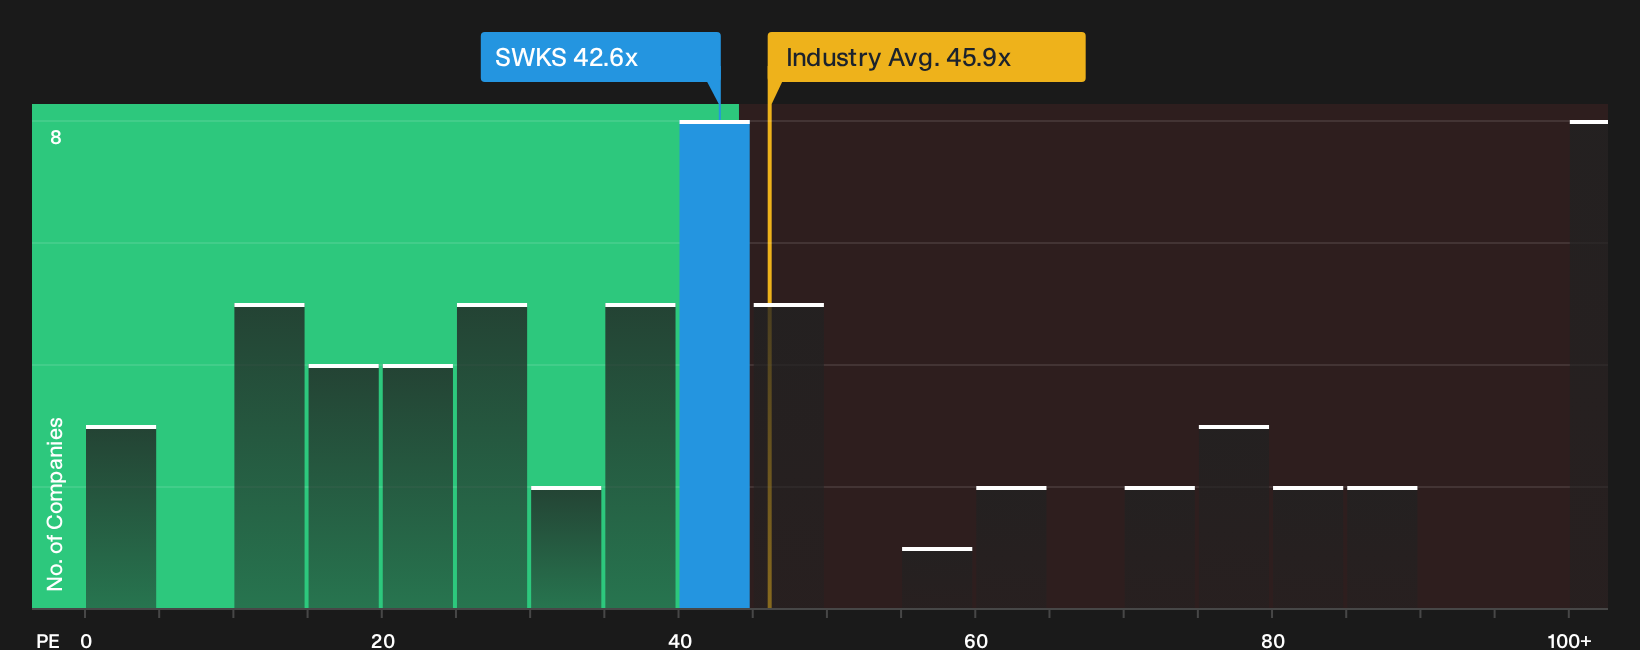The height and width of the screenshot is (650, 1640).
Task: Select the blue SWKS histogram bar
Action: click(x=714, y=365)
